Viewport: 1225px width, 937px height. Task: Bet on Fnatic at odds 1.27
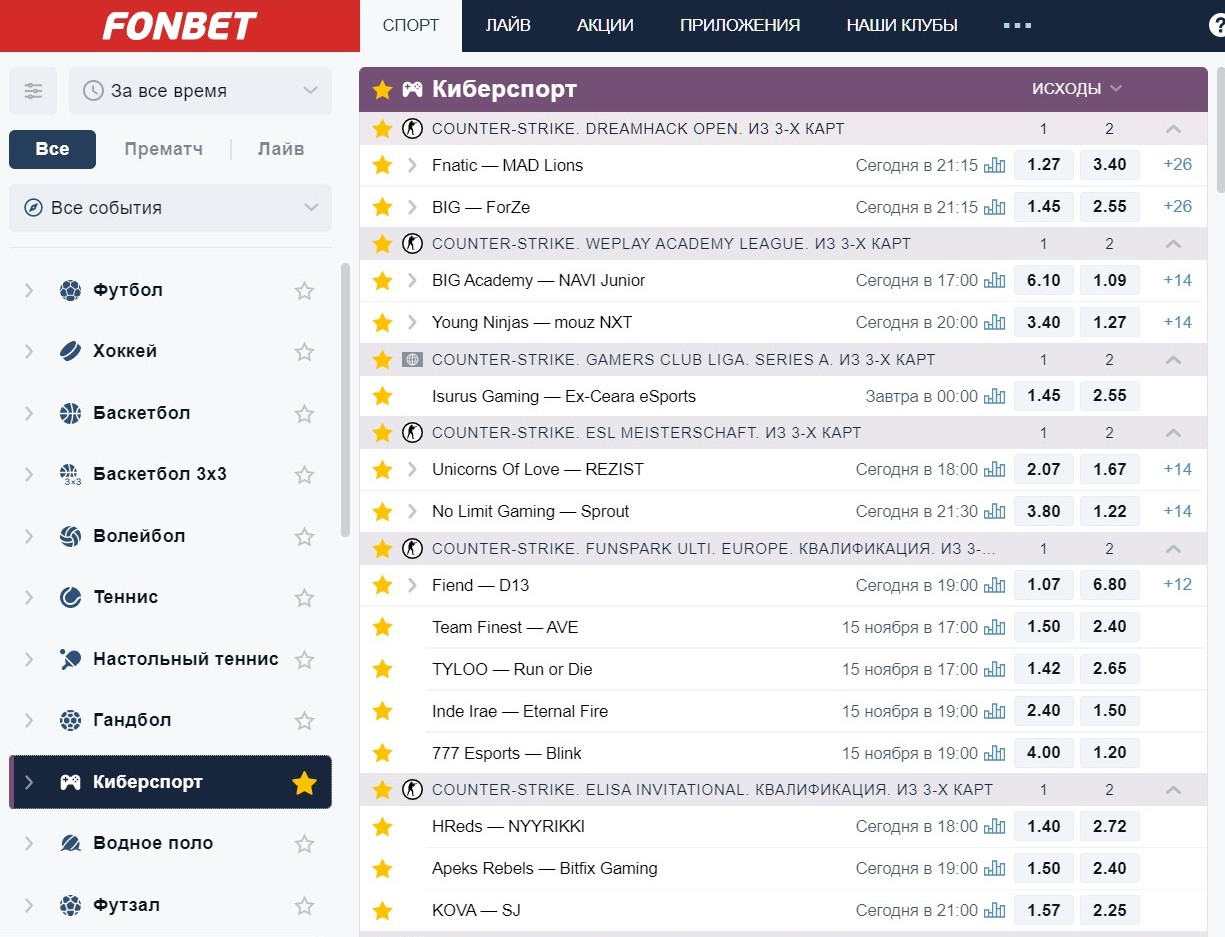click(1044, 165)
